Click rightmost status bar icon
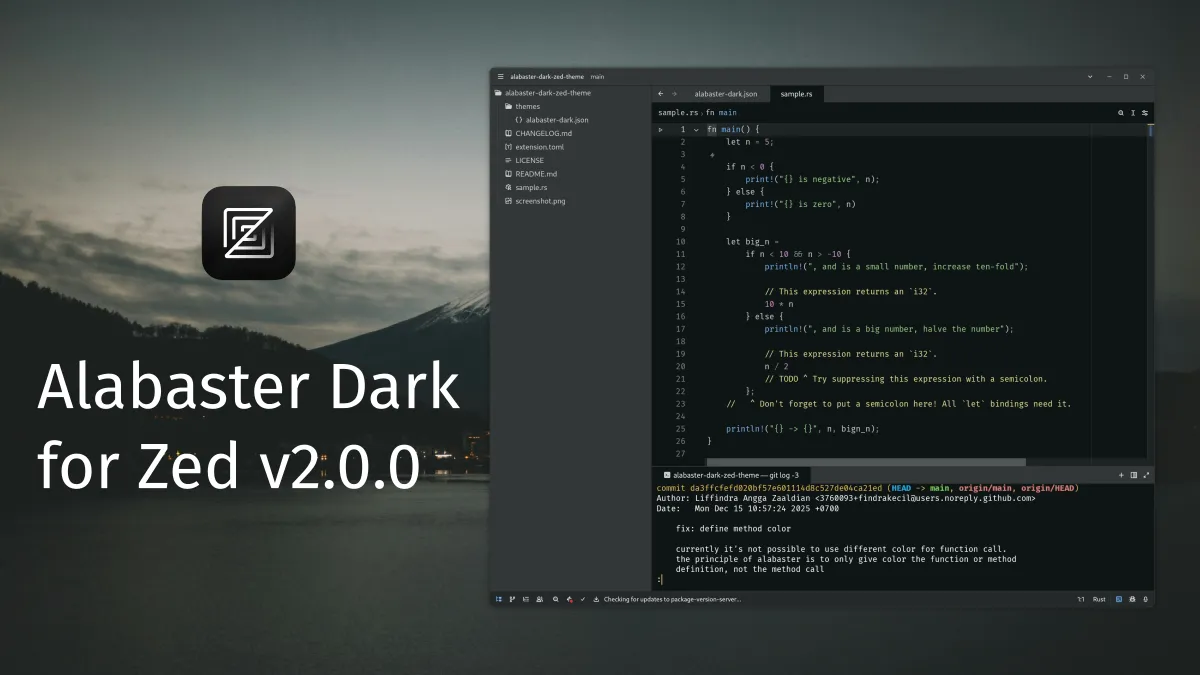The image size is (1200, 675). coord(1145,599)
